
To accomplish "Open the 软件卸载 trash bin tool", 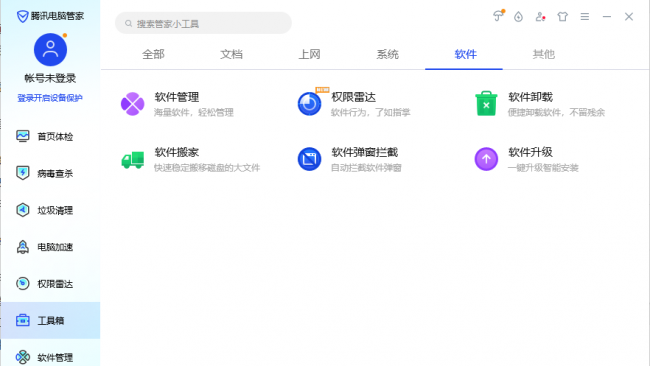I will [x=486, y=104].
